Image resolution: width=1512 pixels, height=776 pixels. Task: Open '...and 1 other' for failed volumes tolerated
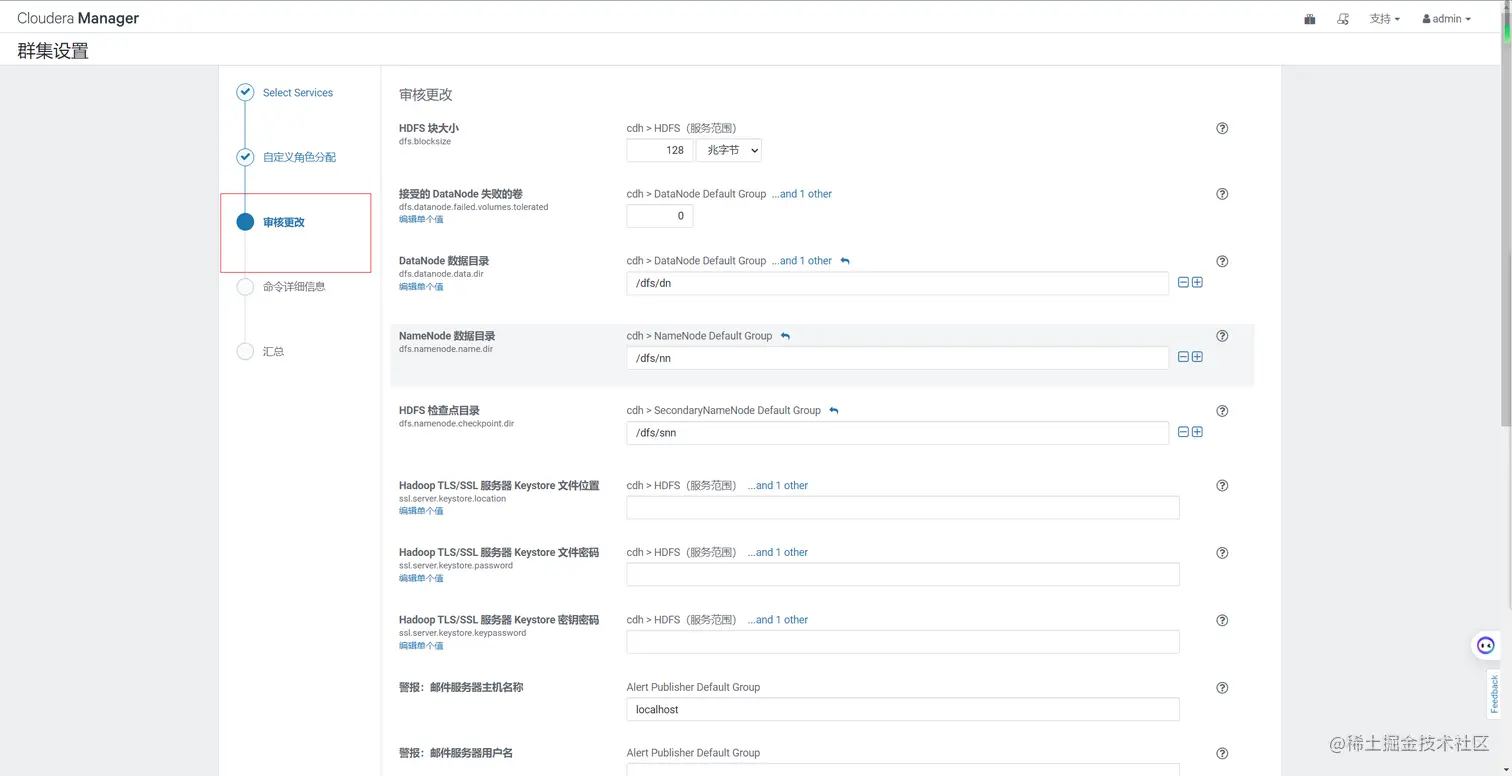pos(802,194)
